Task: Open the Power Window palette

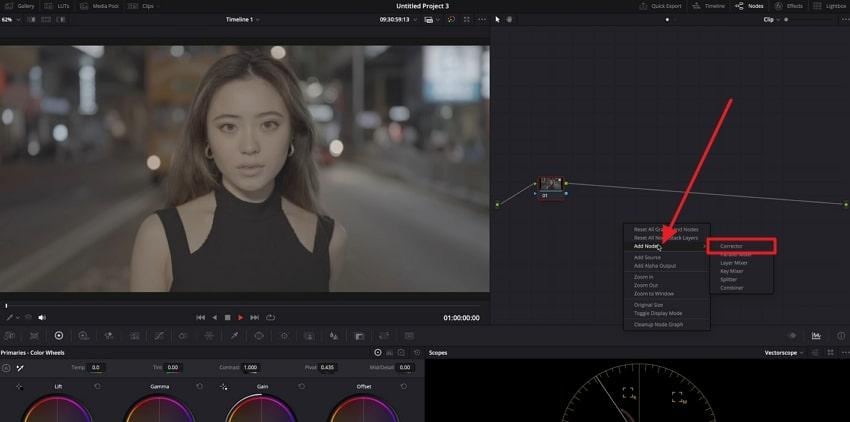Action: click(259, 336)
